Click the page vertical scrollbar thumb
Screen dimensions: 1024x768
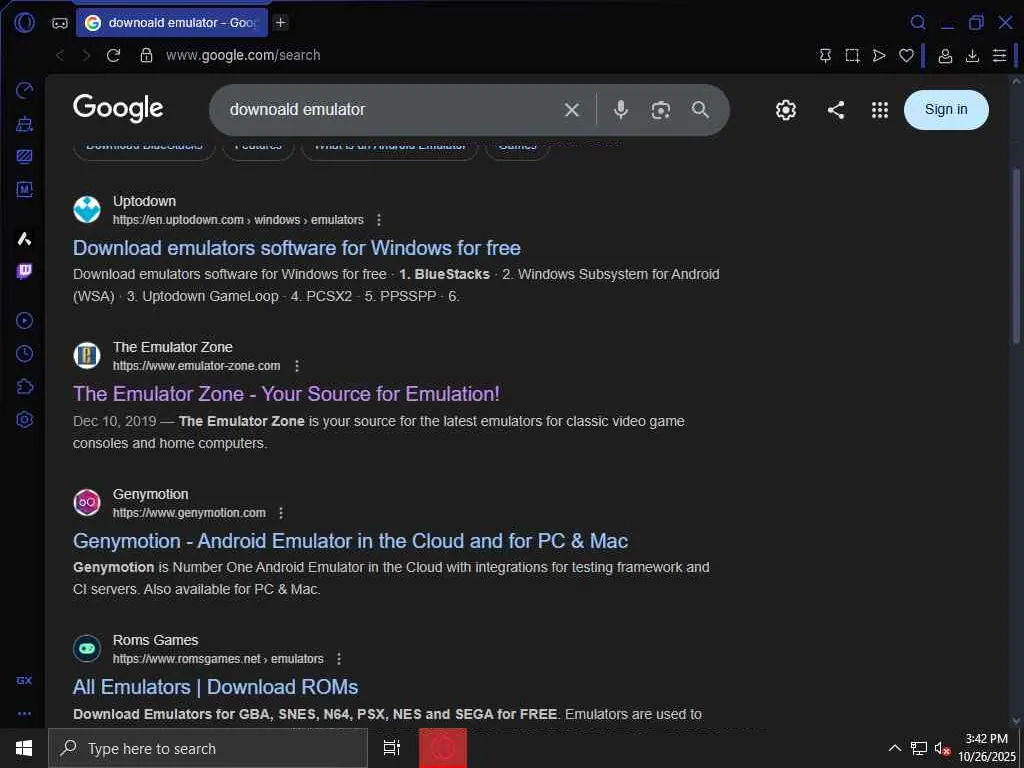(1016, 256)
